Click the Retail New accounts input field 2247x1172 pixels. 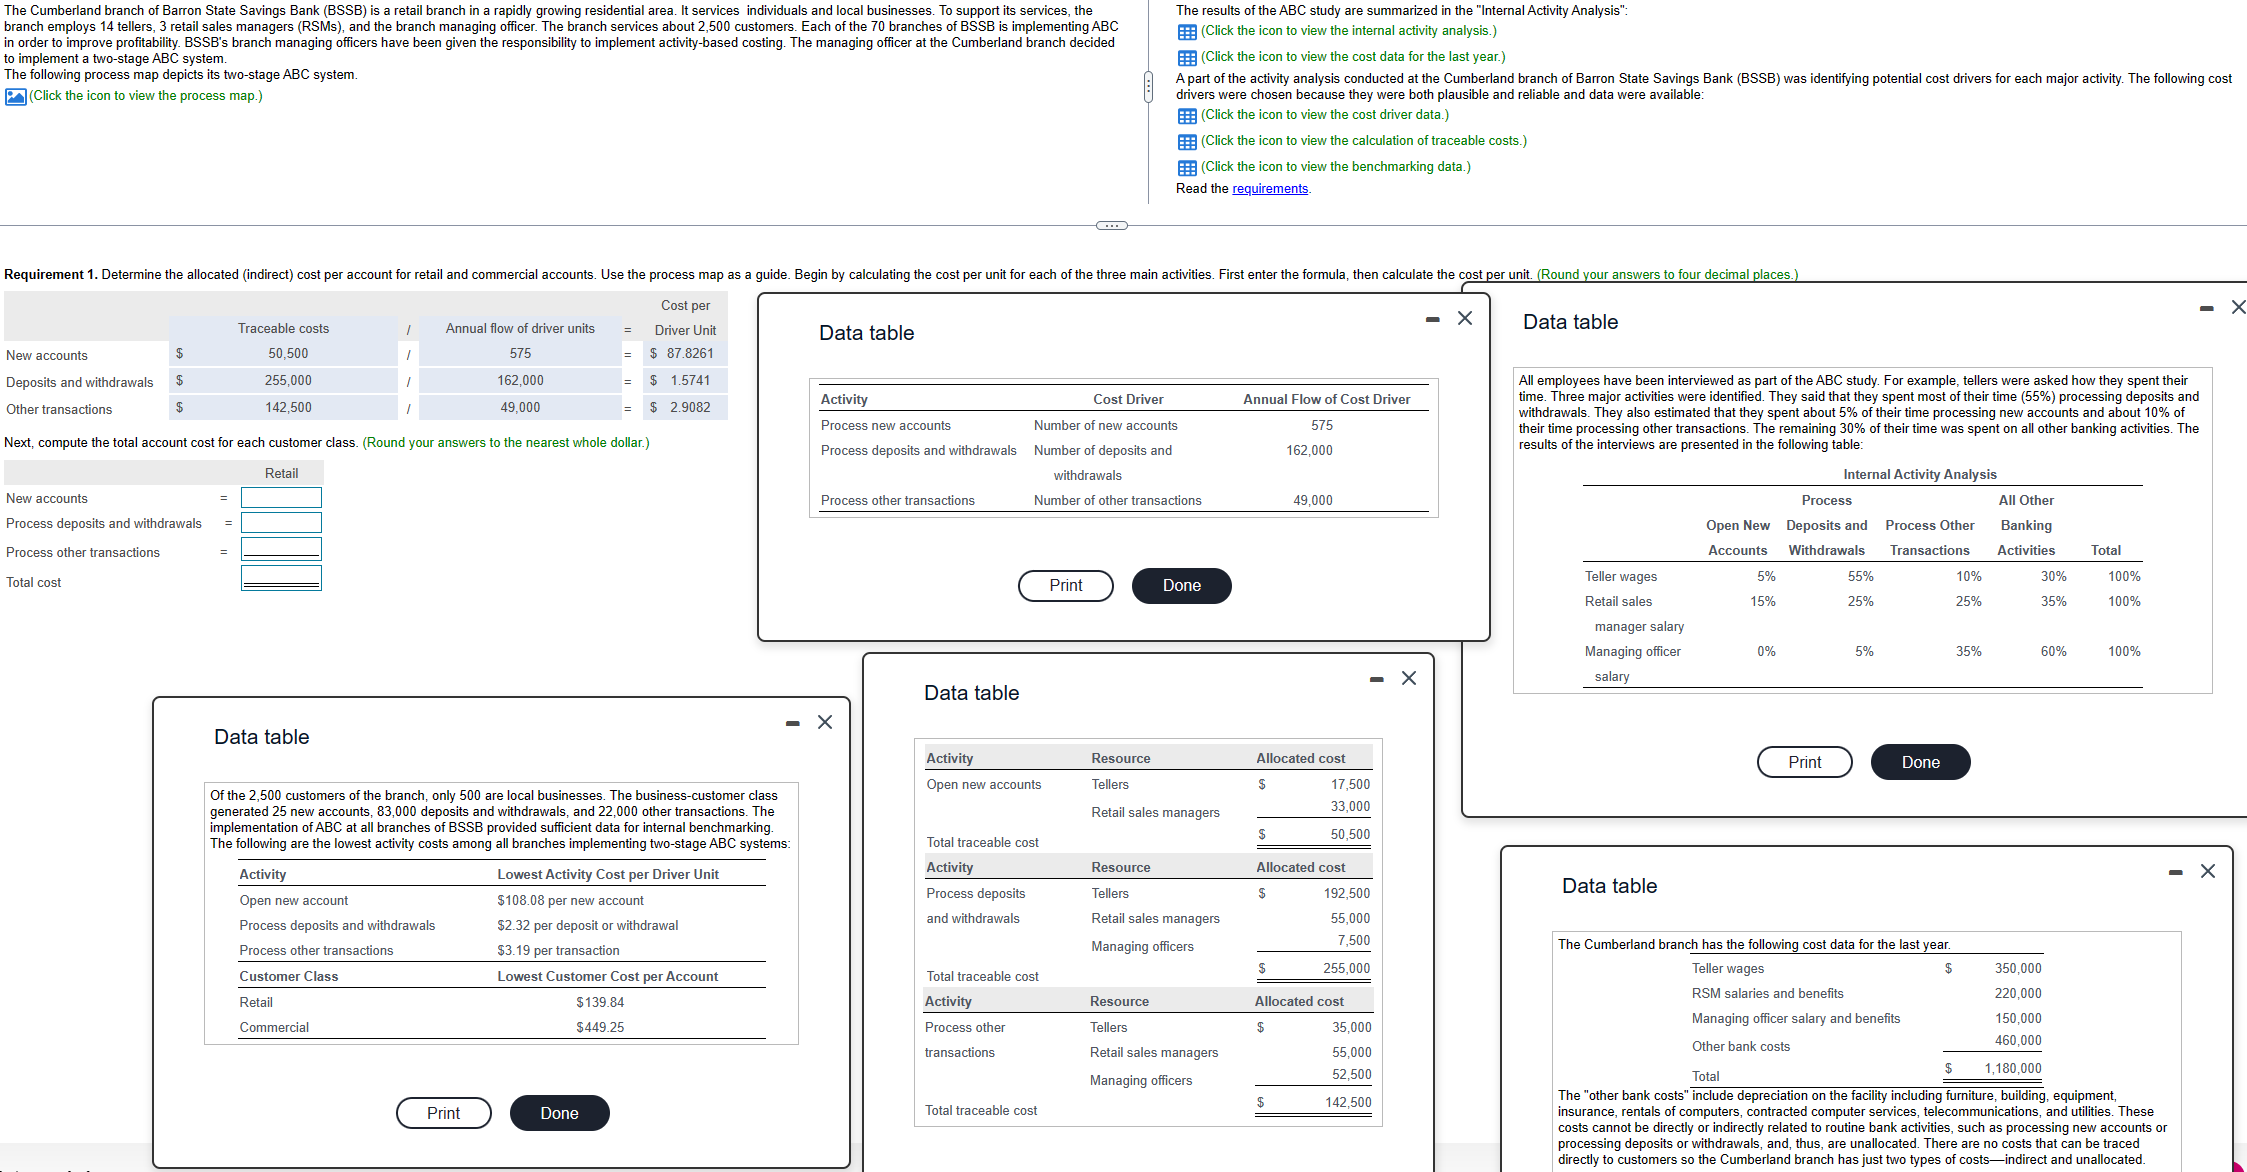point(281,498)
